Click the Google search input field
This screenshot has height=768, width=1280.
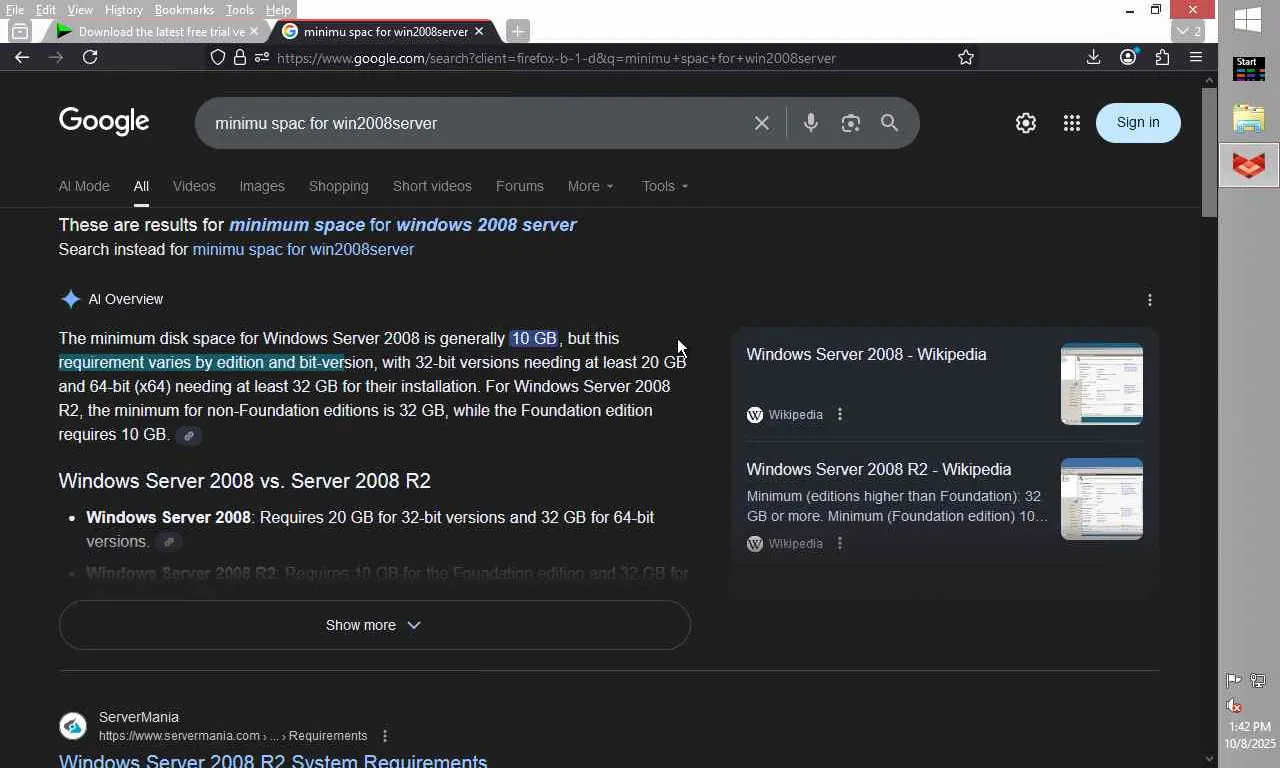476,123
